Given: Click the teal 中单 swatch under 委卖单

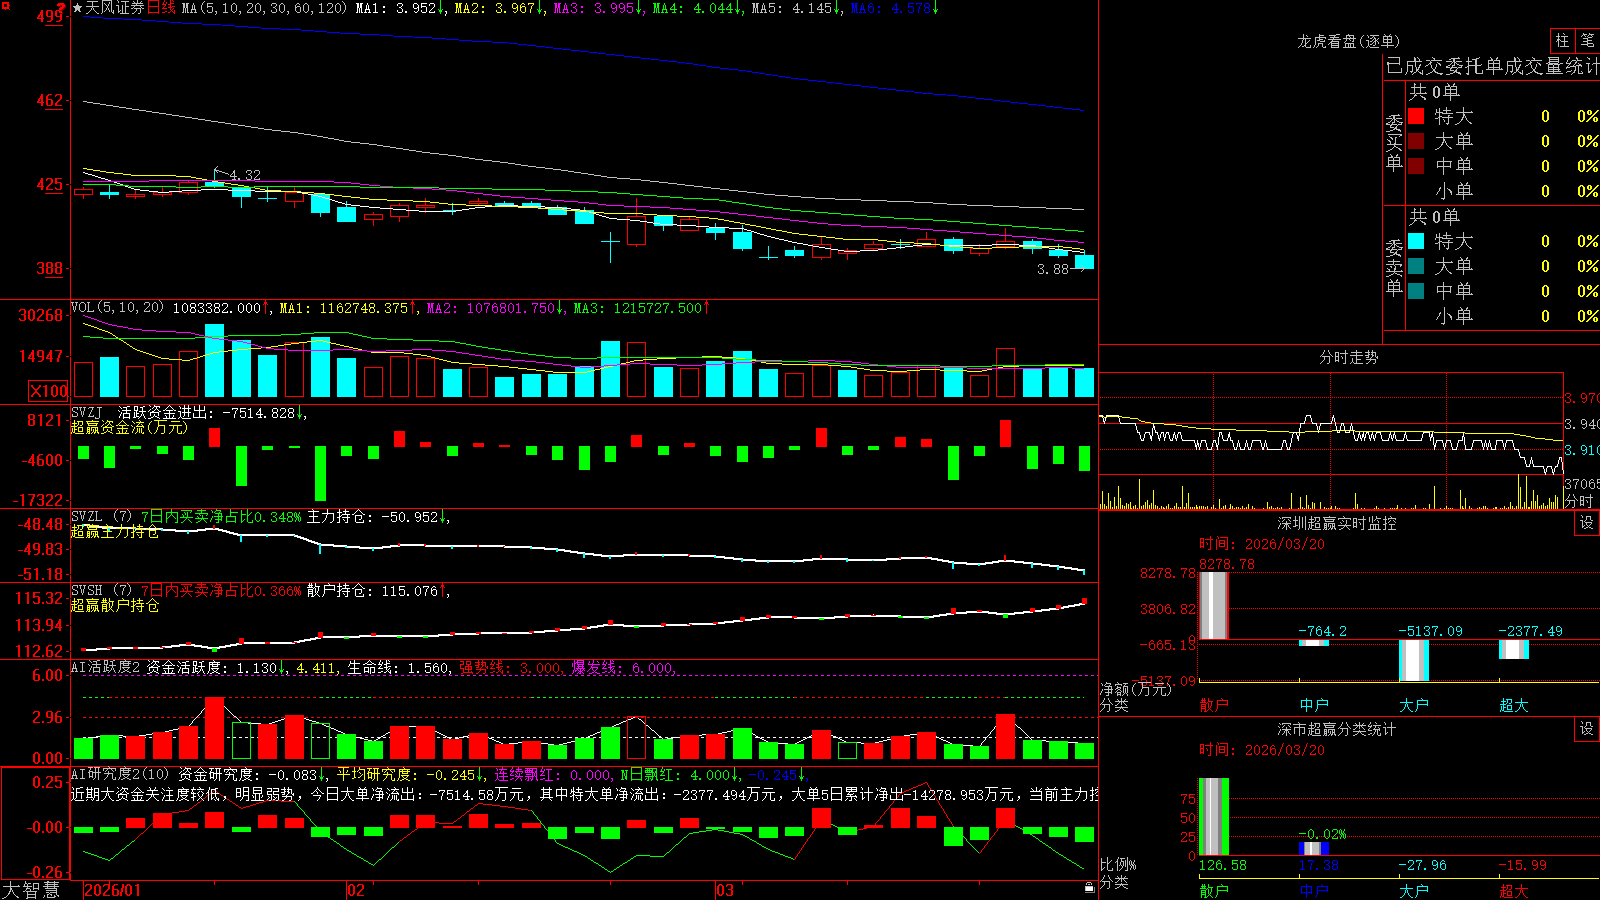Looking at the screenshot, I should (1416, 291).
